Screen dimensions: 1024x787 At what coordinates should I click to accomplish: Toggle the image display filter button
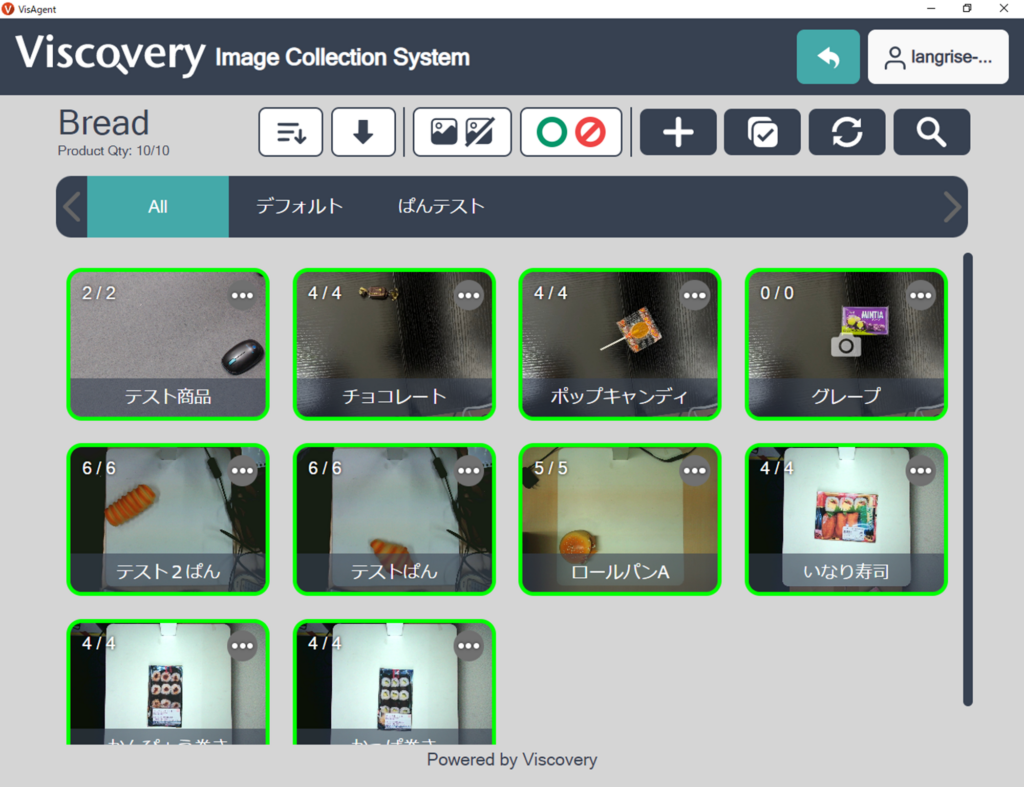(462, 132)
